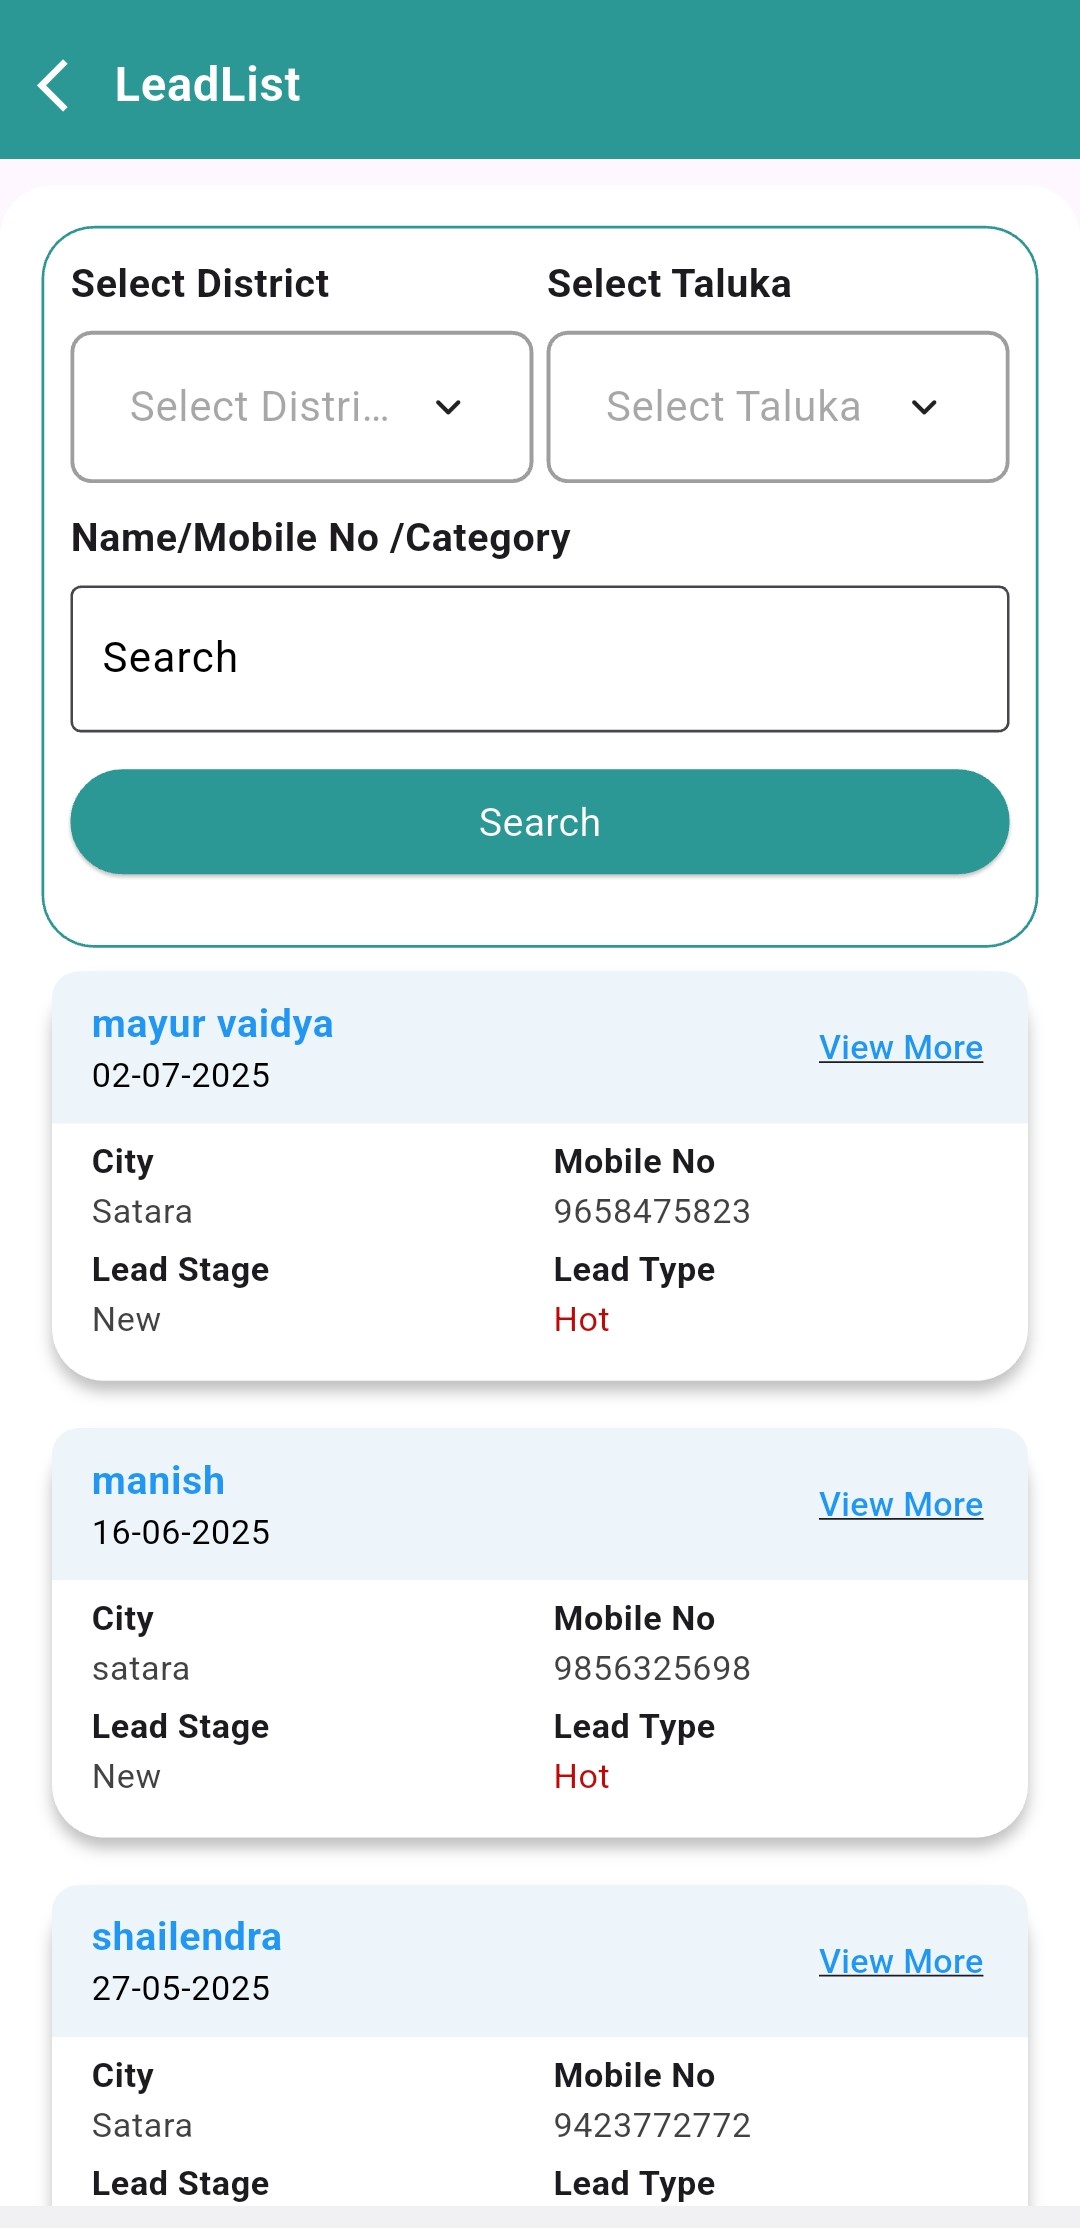
Task: View More for mayur vaidya lead
Action: (900, 1047)
